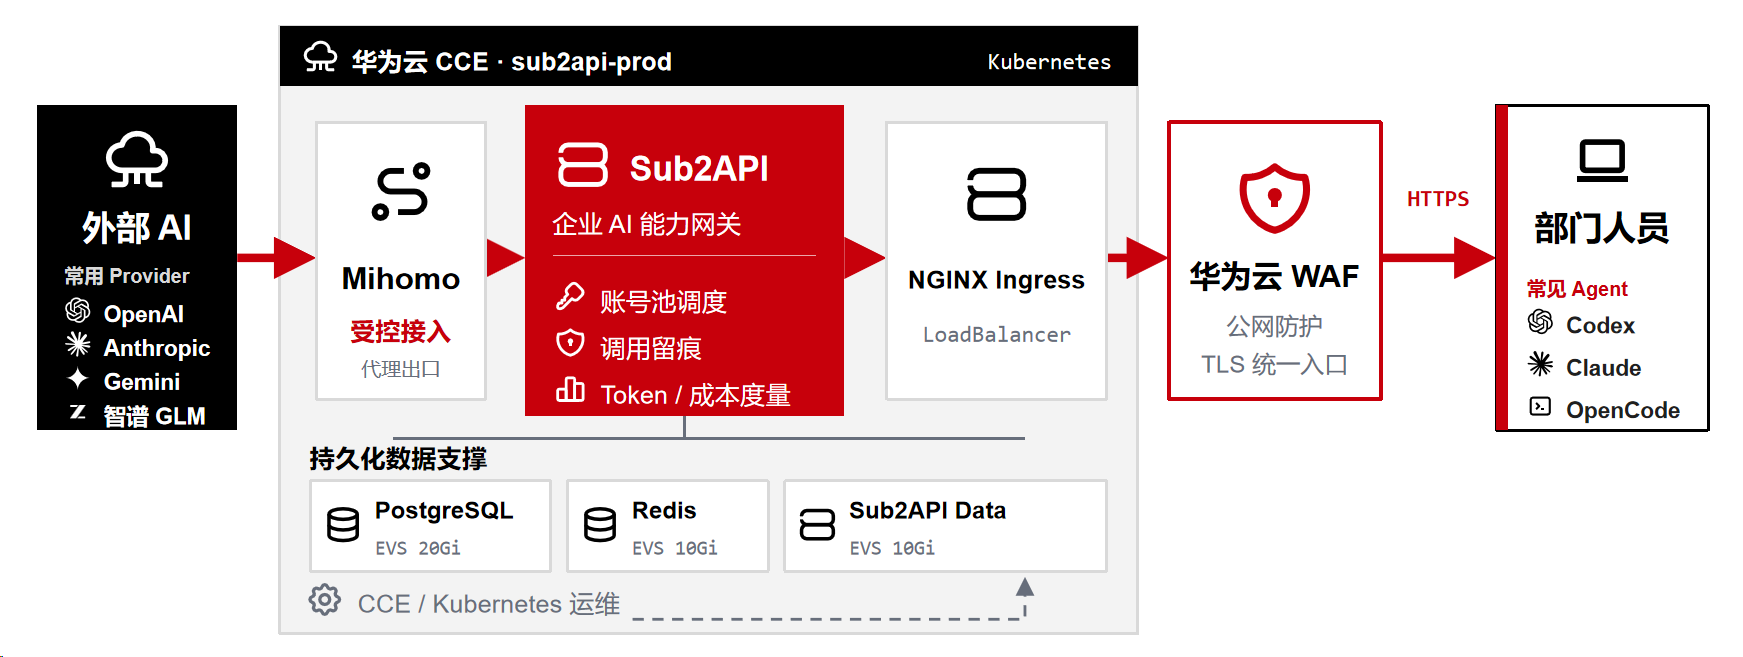This screenshot has width=1743, height=657.
Task: Click the Anthropic asterisk icon
Action: point(78,345)
